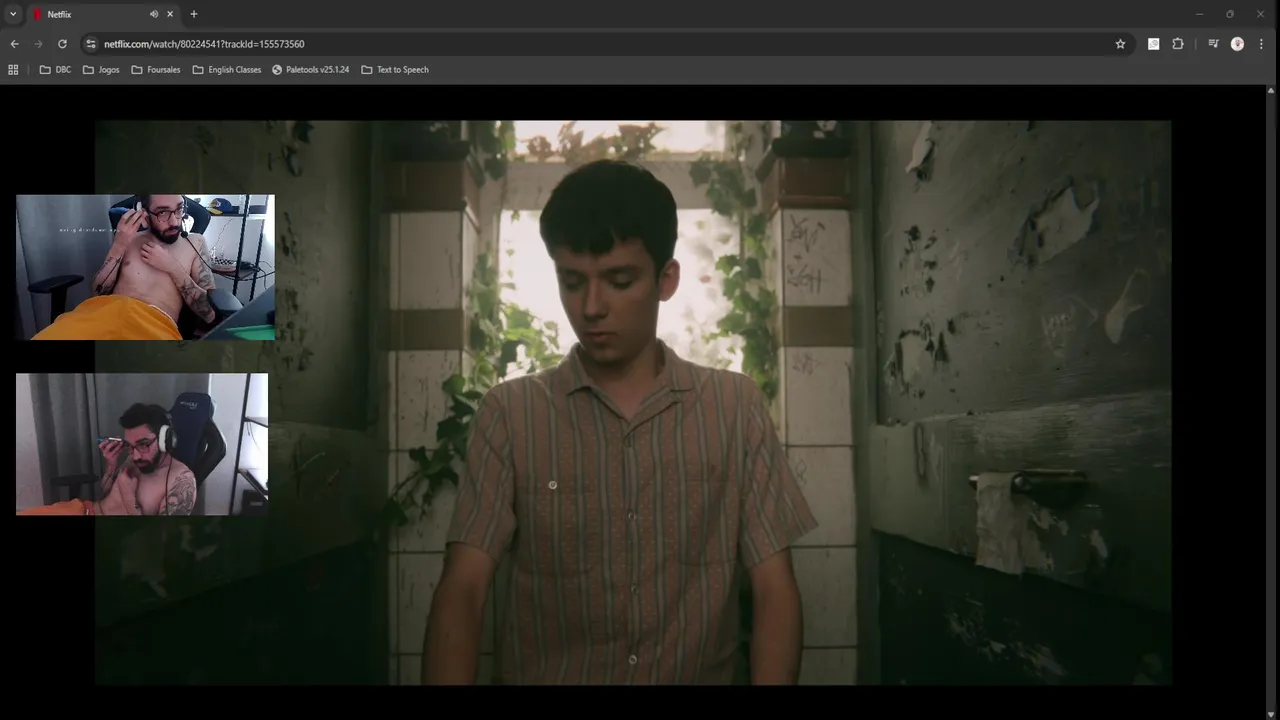
Task: Restore down the Chrome window
Action: point(1230,14)
